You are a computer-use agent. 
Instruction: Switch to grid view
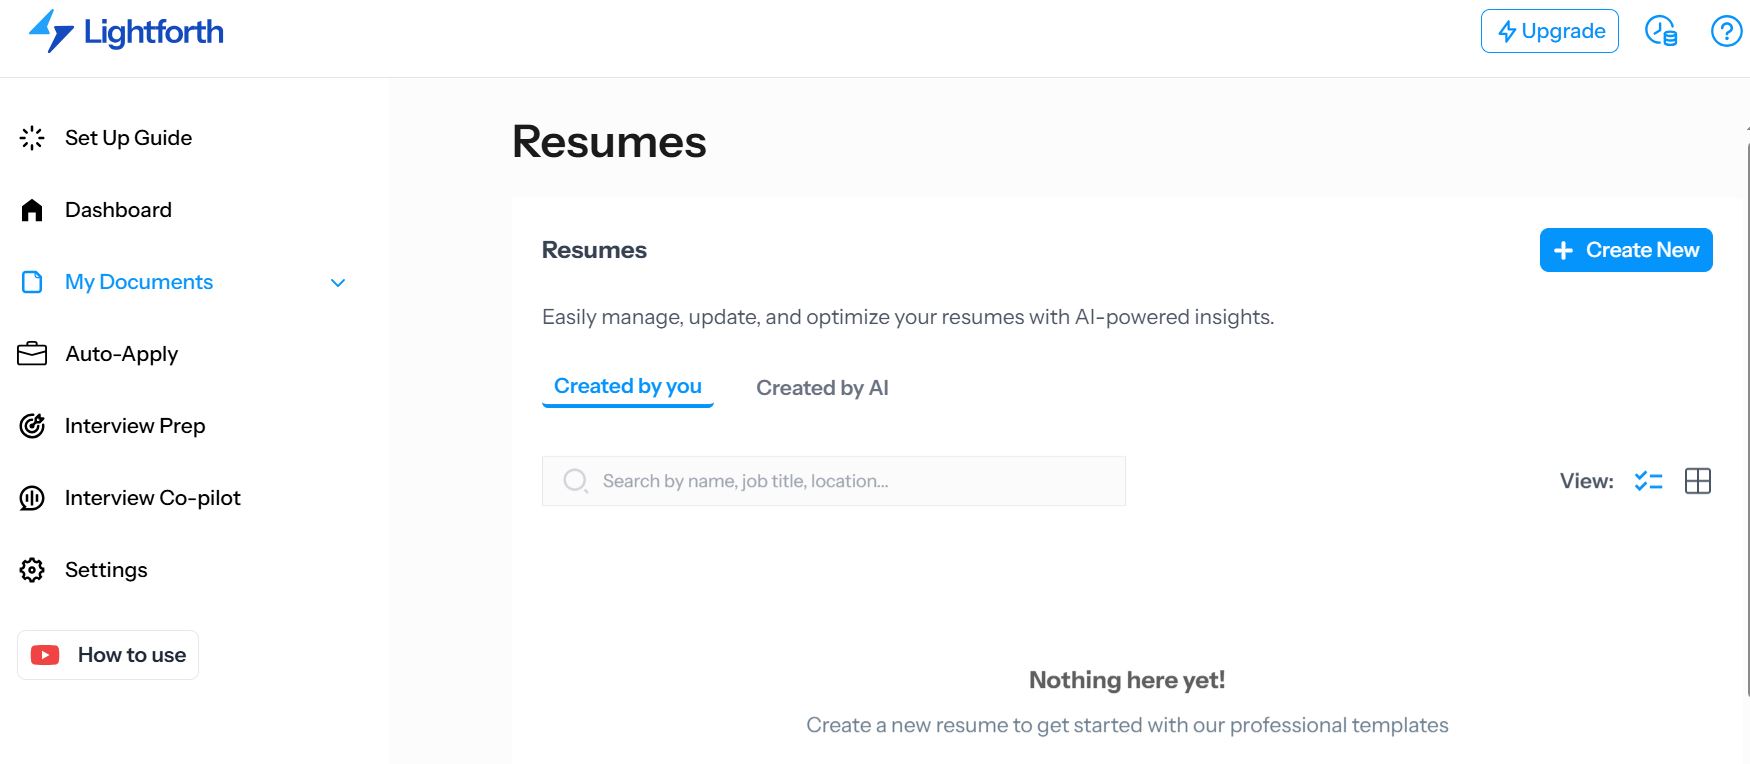[1698, 481]
